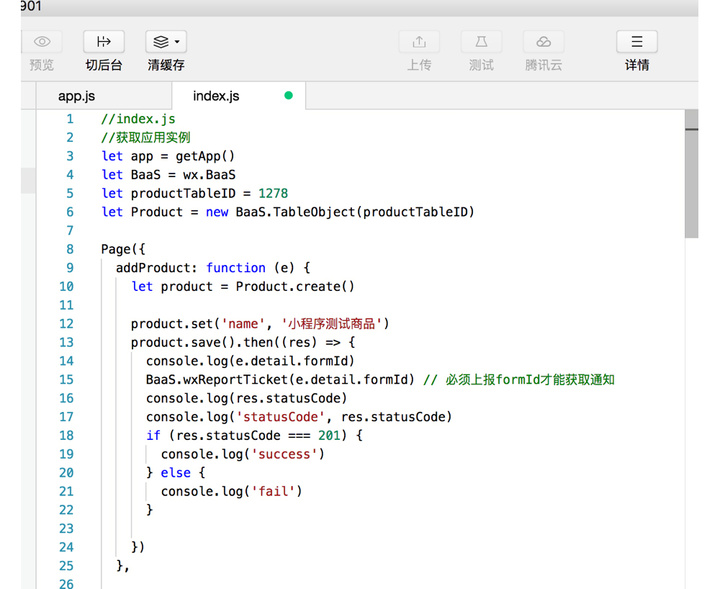
Task: Click the string 'statusCode' on line 17
Action: click(280, 417)
